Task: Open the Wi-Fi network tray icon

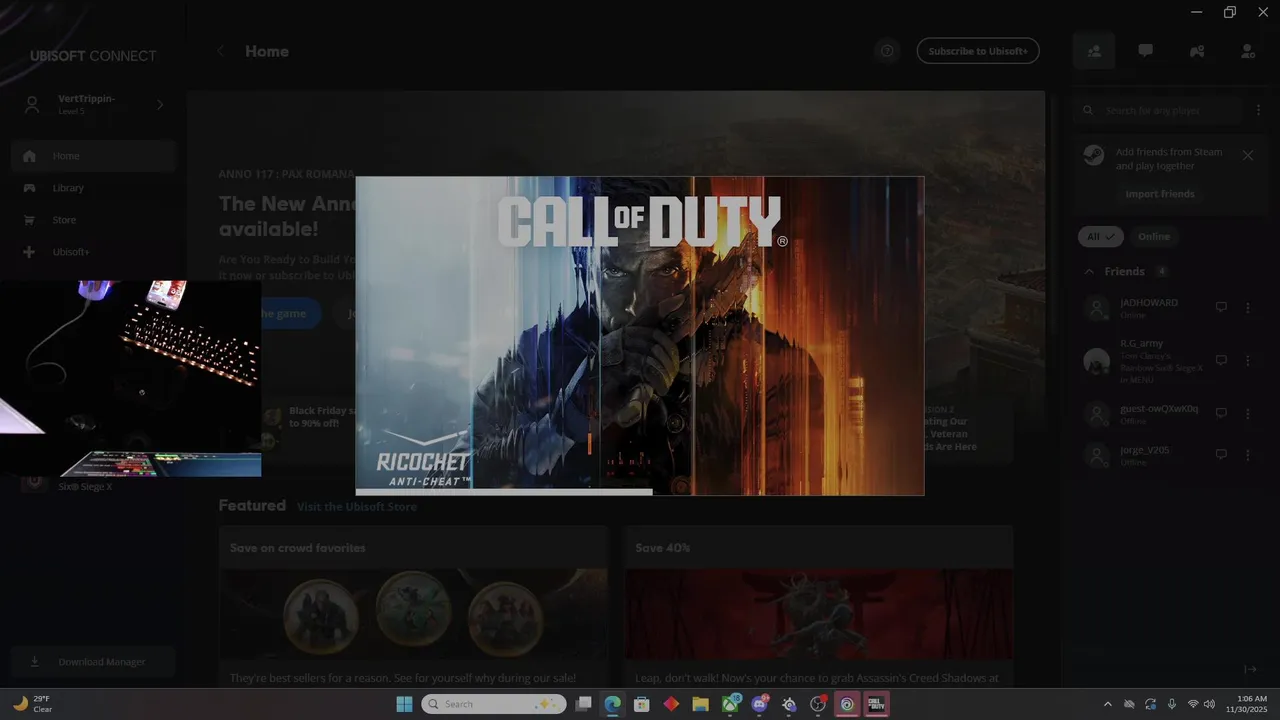Action: [x=1193, y=704]
